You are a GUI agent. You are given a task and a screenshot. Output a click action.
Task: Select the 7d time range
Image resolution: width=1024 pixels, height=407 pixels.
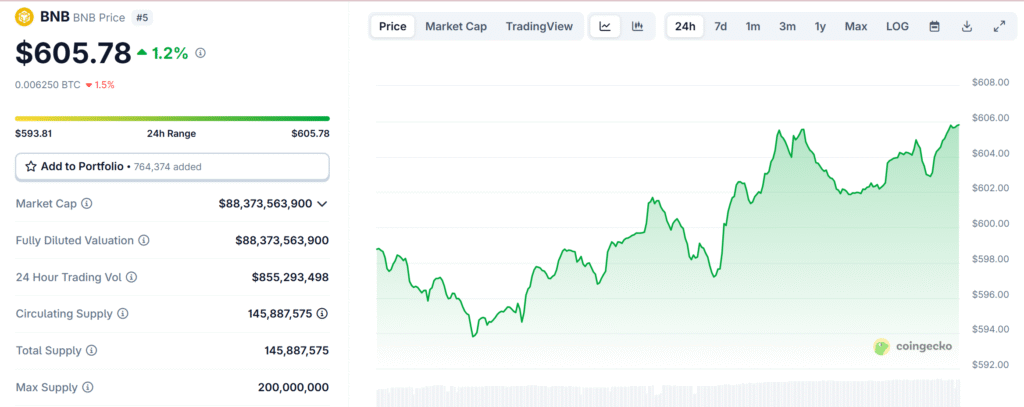[720, 27]
